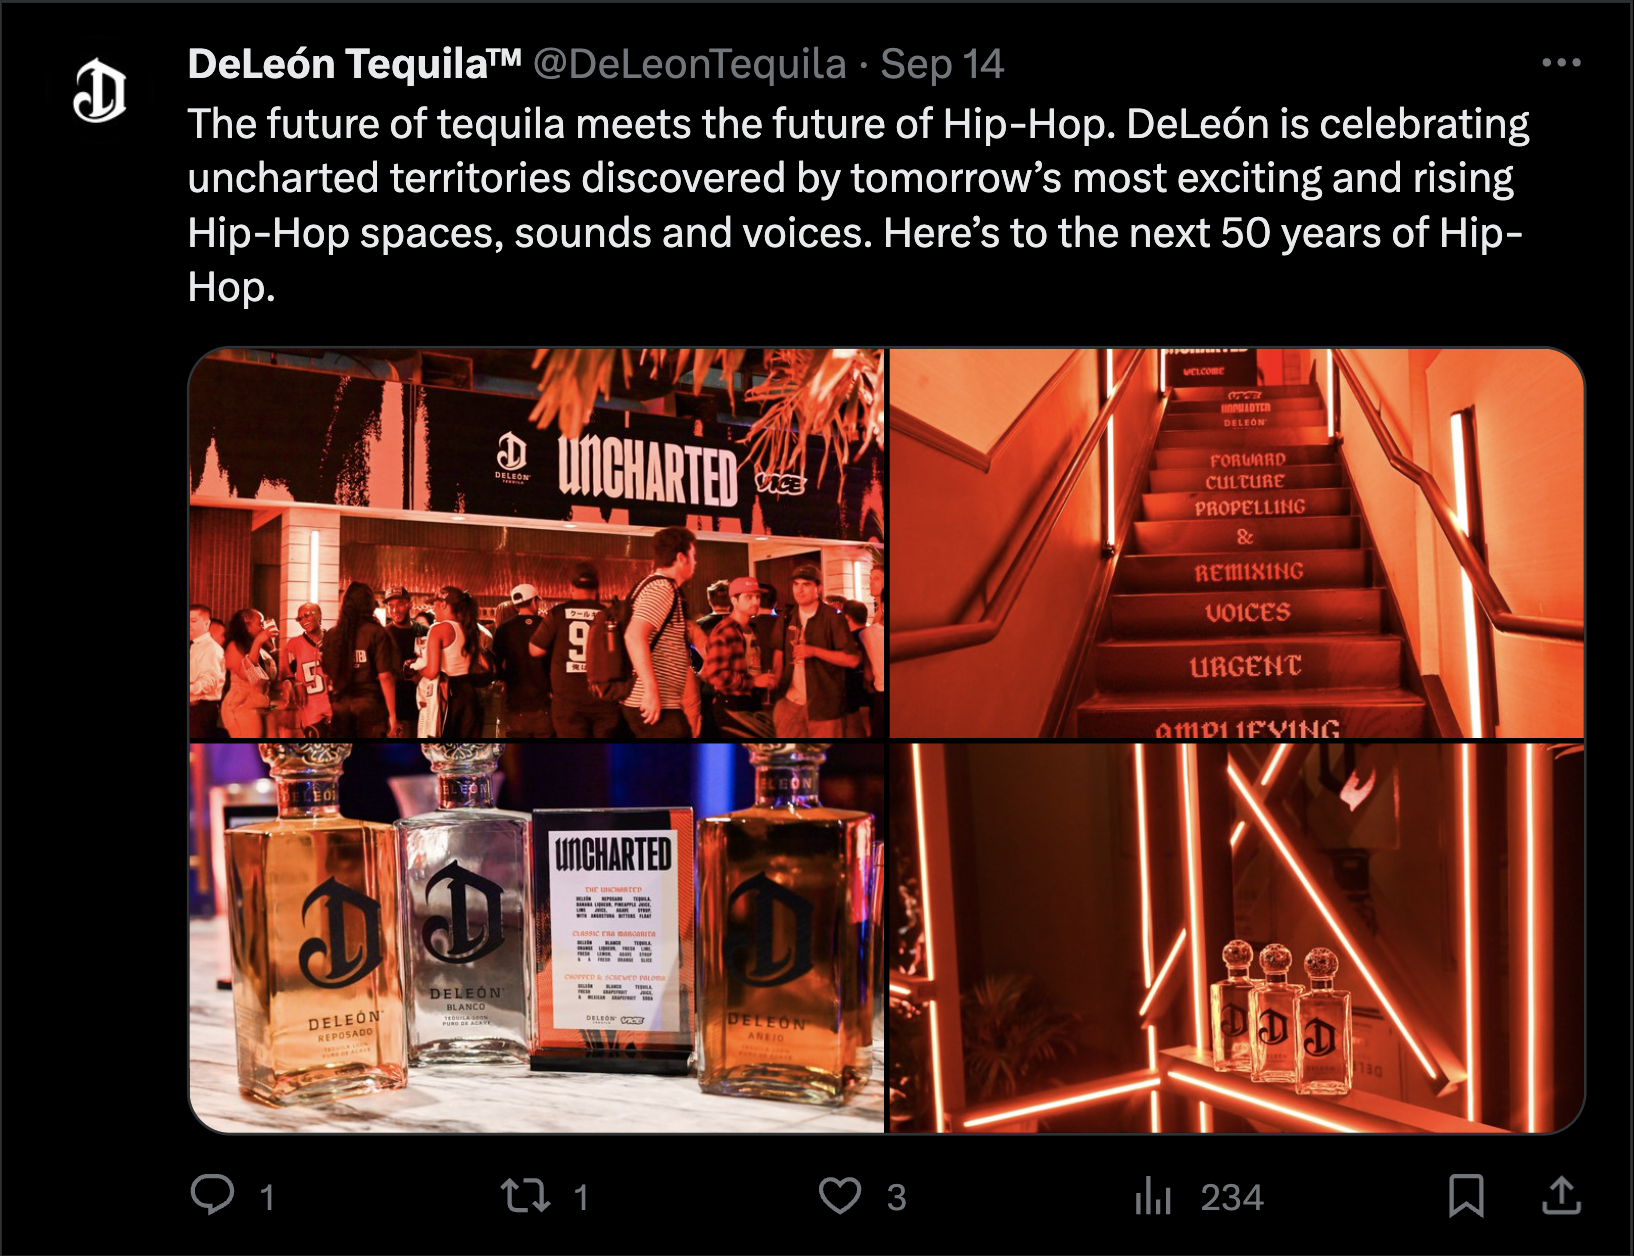Open view analytics bar chart icon

pos(1153,1196)
